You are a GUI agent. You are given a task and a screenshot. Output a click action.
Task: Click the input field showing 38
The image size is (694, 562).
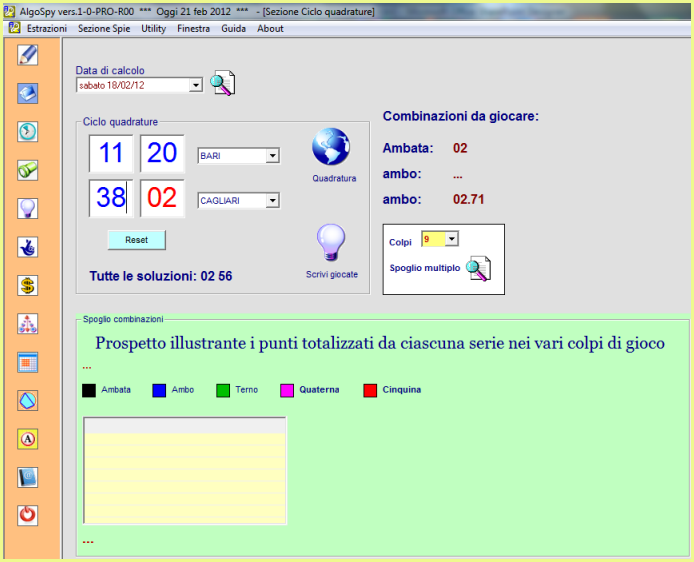pyautogui.click(x=111, y=198)
